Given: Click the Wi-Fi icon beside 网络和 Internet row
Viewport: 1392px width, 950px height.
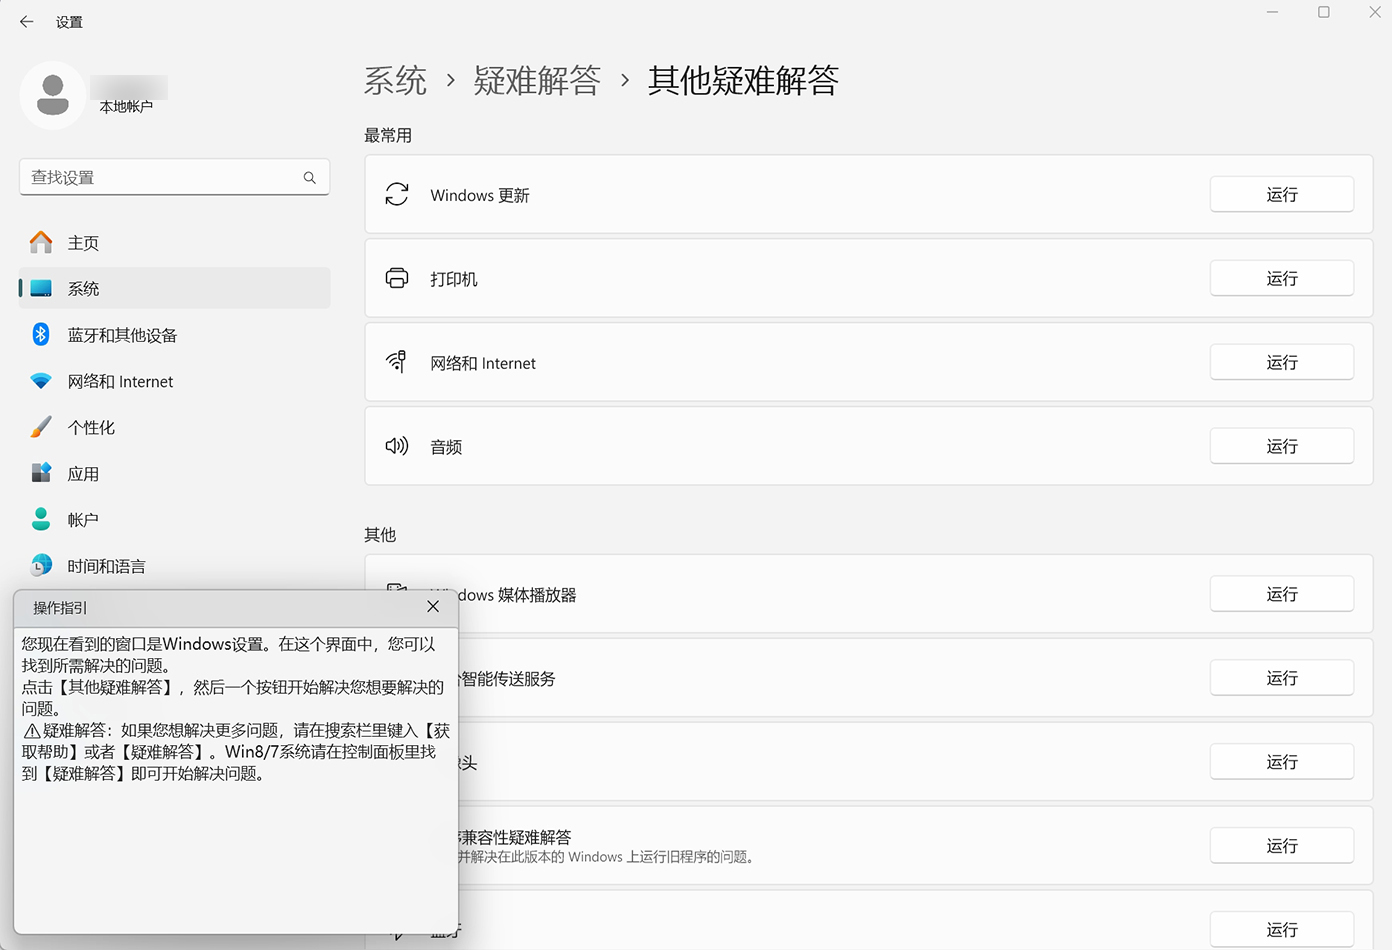Looking at the screenshot, I should point(397,362).
